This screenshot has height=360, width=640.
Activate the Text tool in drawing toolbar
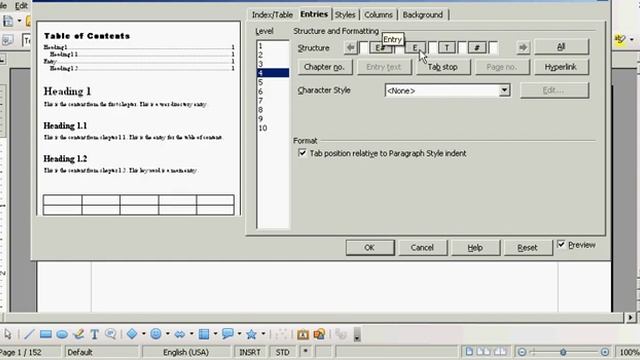tap(94, 334)
